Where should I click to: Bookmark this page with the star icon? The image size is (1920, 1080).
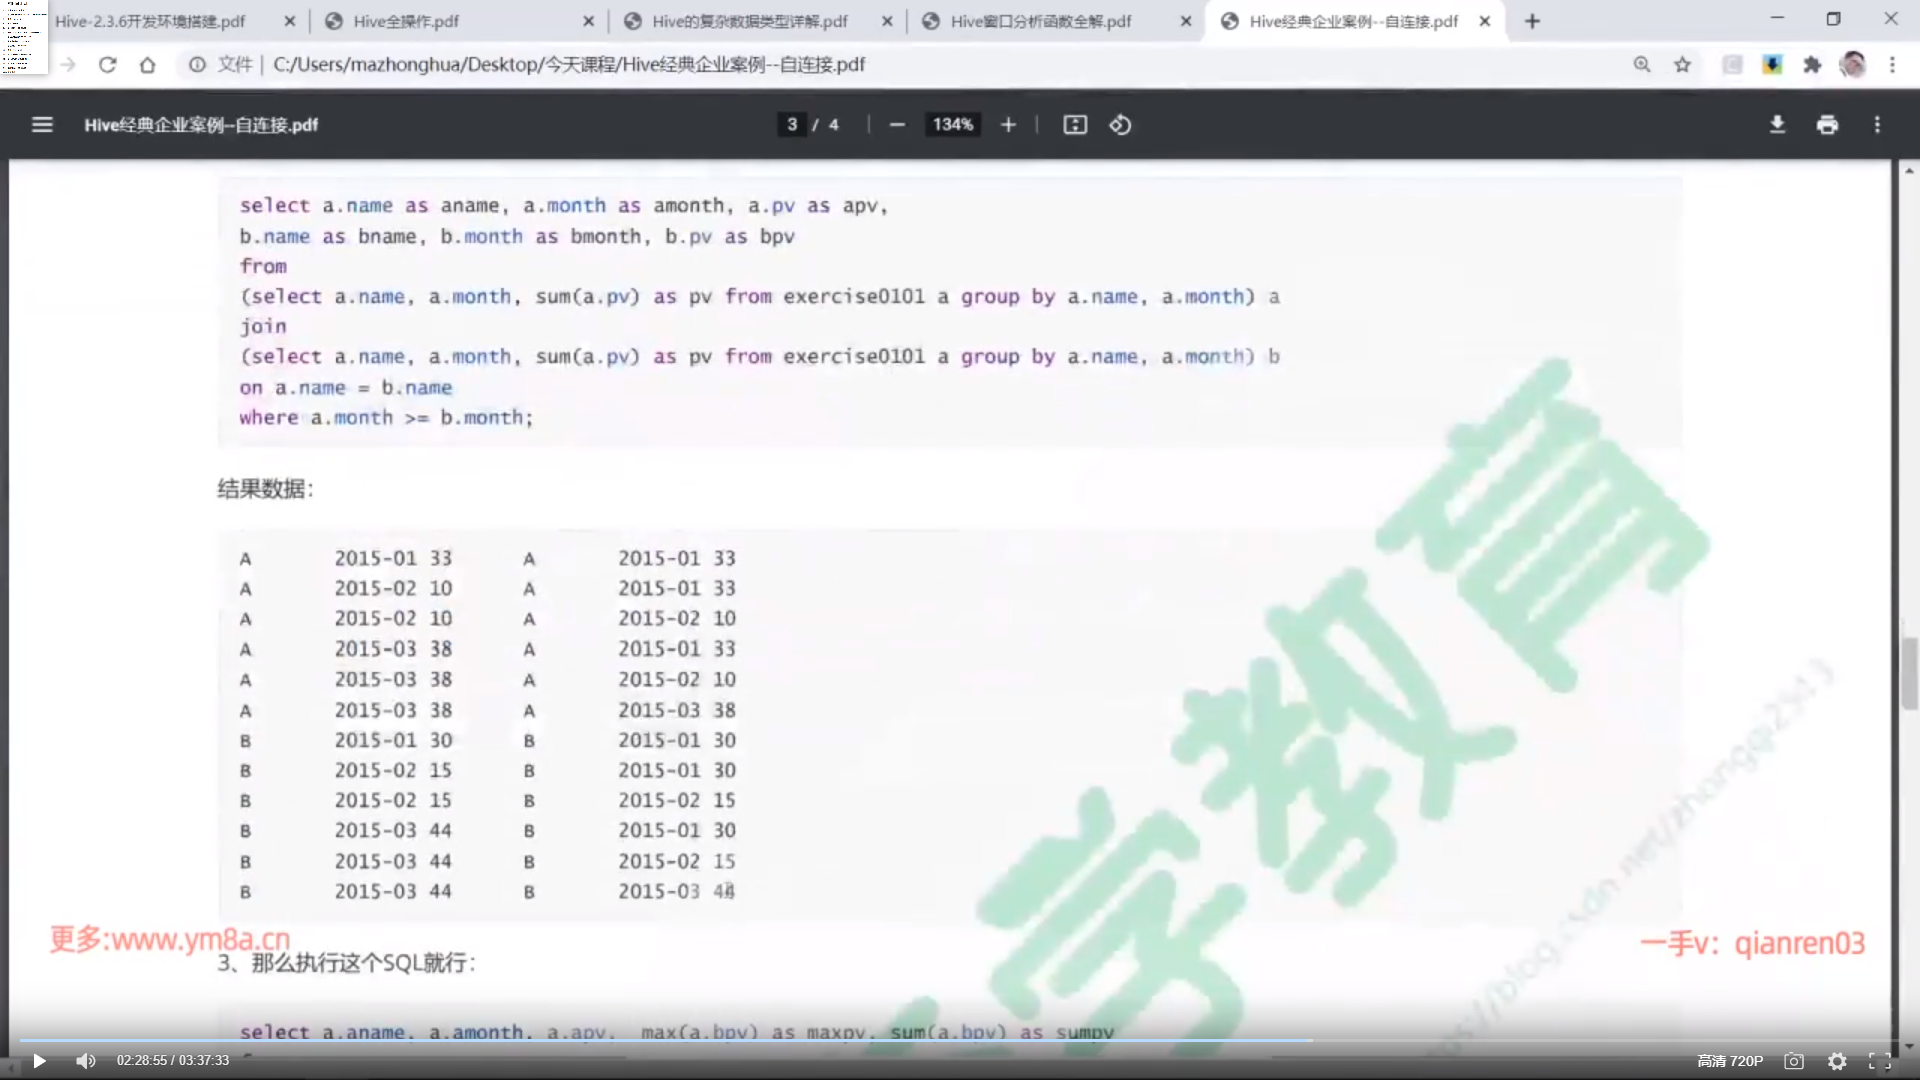tap(1682, 65)
